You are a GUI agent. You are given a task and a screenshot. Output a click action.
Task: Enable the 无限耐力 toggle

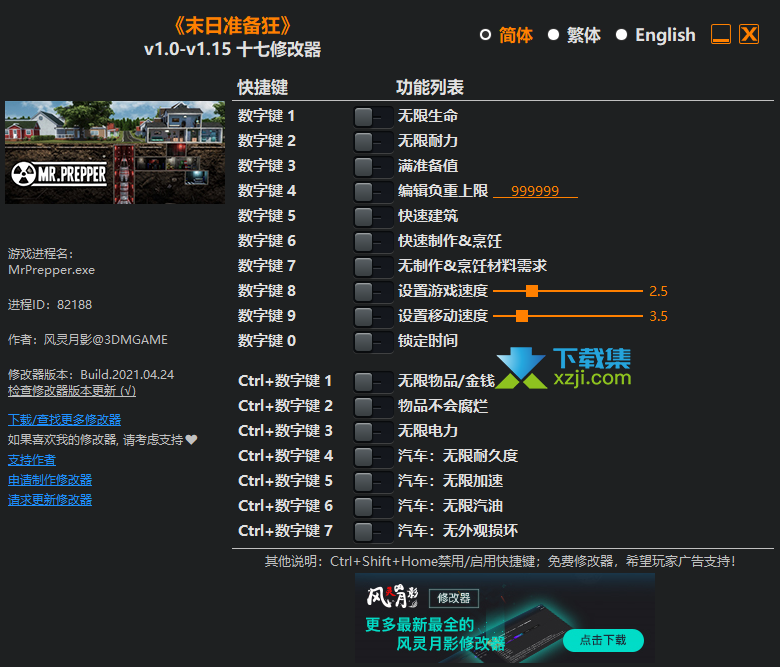click(373, 142)
